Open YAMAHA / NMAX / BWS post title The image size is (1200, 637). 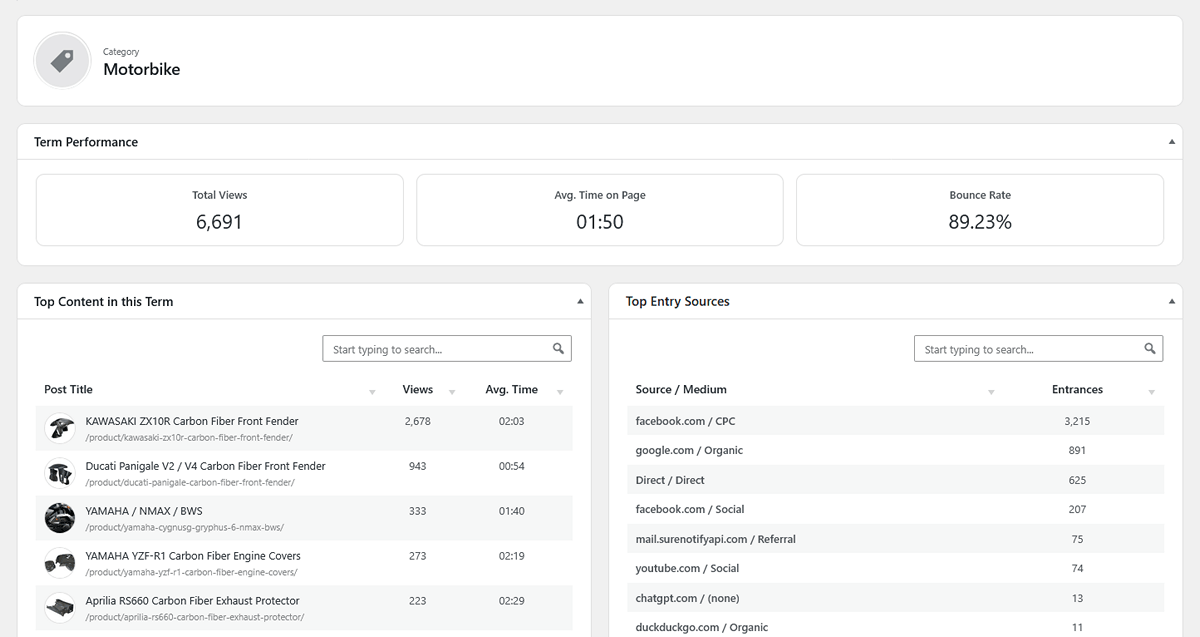pyautogui.click(x=144, y=511)
